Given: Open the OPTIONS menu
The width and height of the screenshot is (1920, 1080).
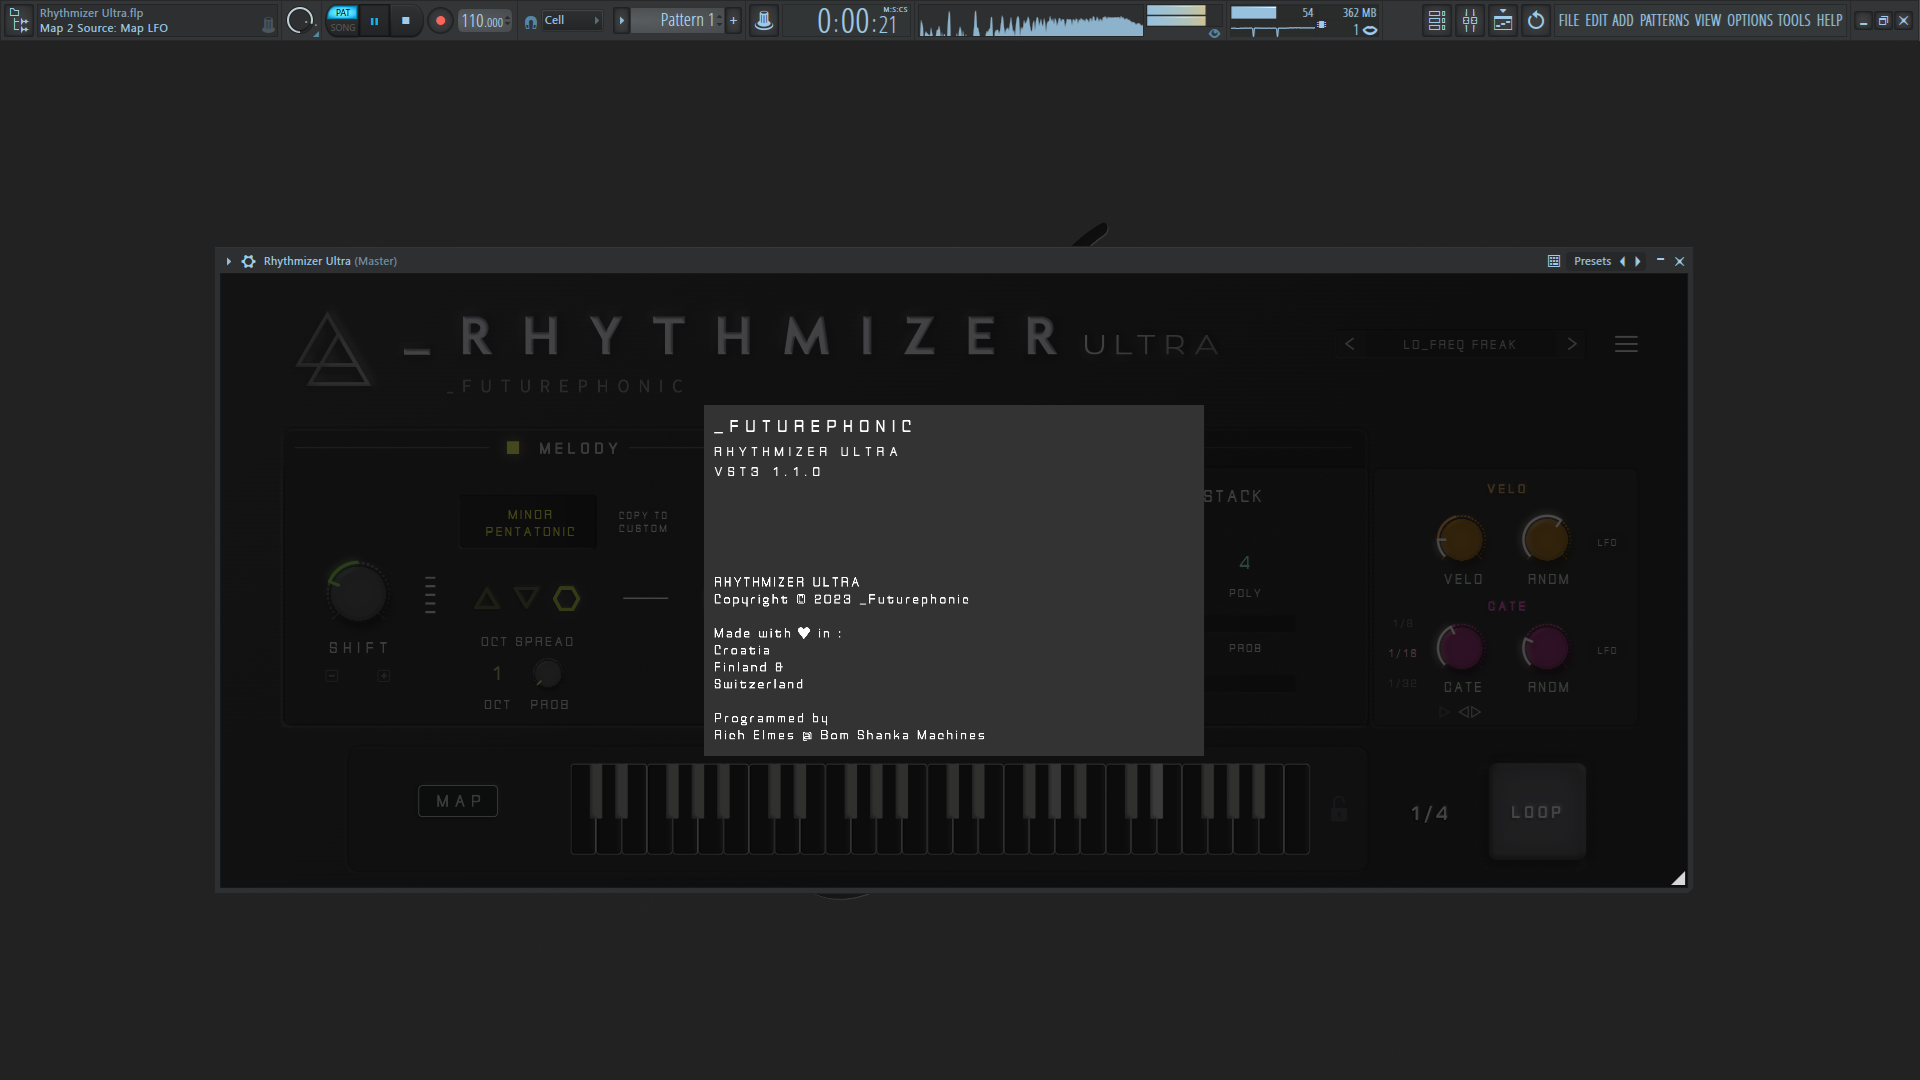Looking at the screenshot, I should coord(1750,20).
